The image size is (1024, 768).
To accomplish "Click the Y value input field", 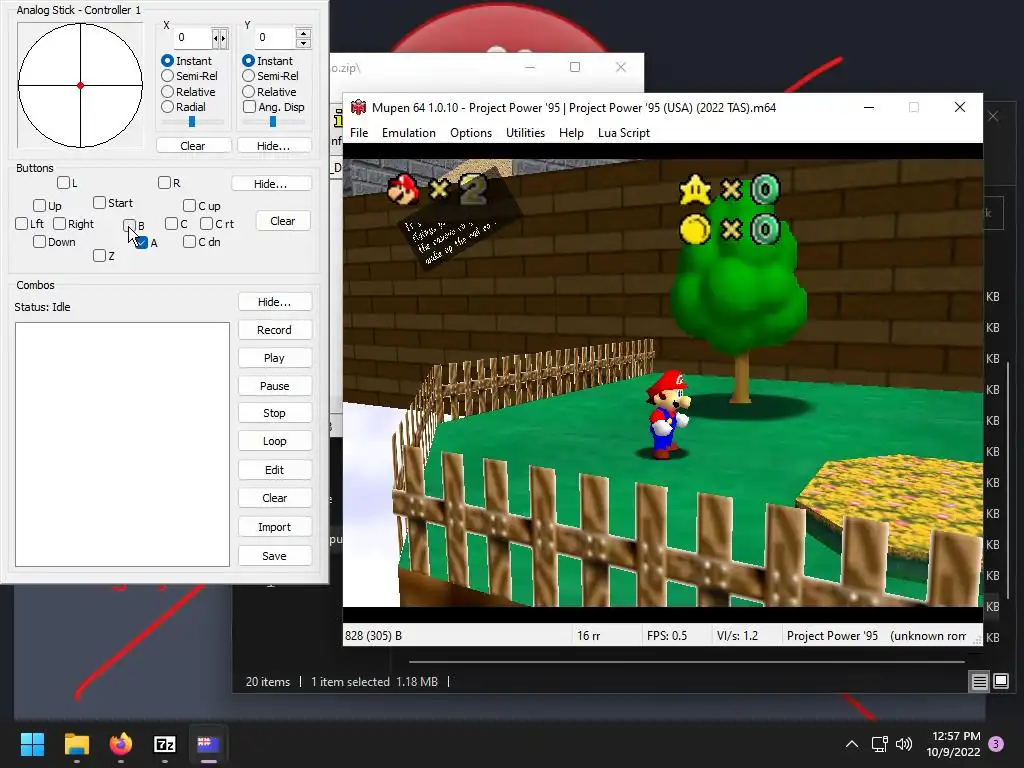I will point(274,37).
